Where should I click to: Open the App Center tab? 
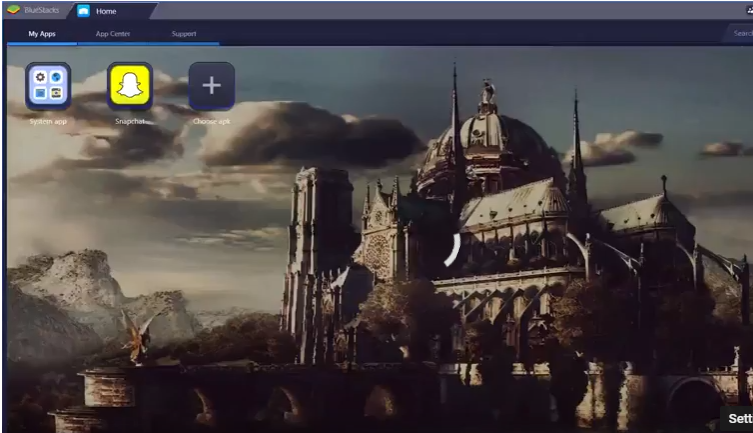pyautogui.click(x=112, y=34)
